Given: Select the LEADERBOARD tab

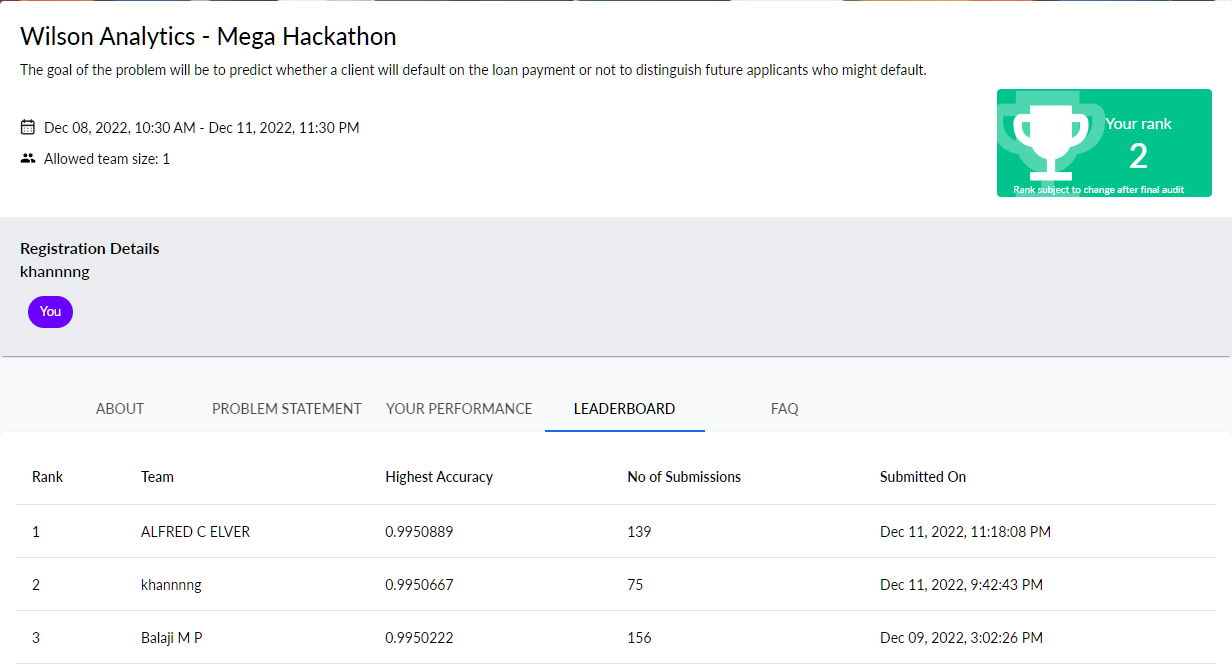Looking at the screenshot, I should coord(624,408).
